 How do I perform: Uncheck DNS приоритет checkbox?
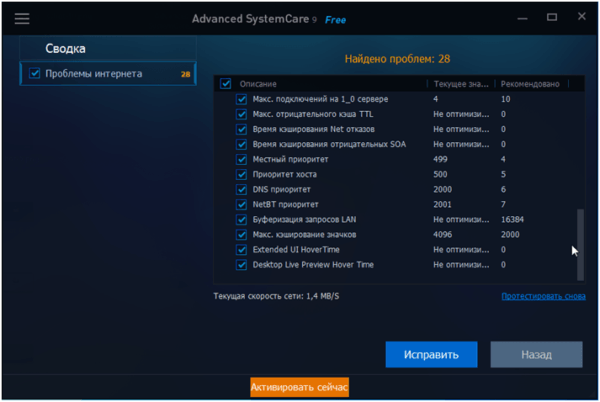(x=241, y=189)
